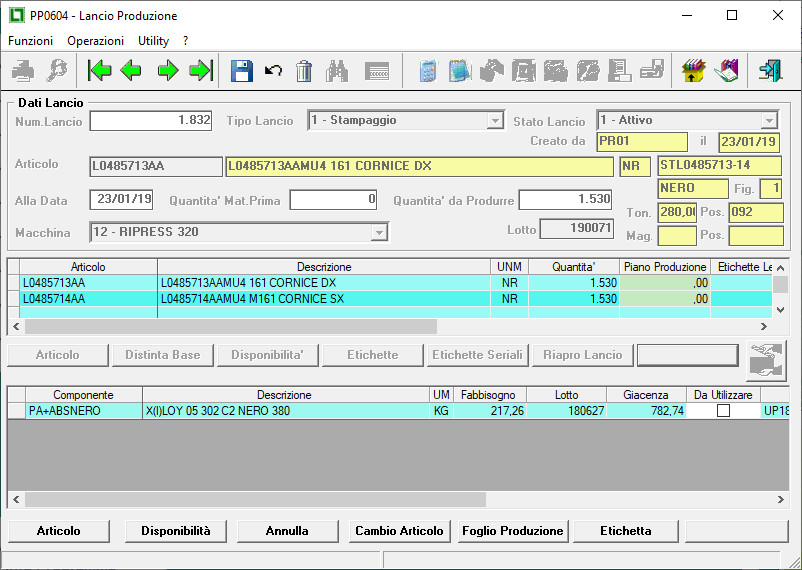802x570 pixels.
Task: Open the Funzioni menu
Action: coord(30,41)
